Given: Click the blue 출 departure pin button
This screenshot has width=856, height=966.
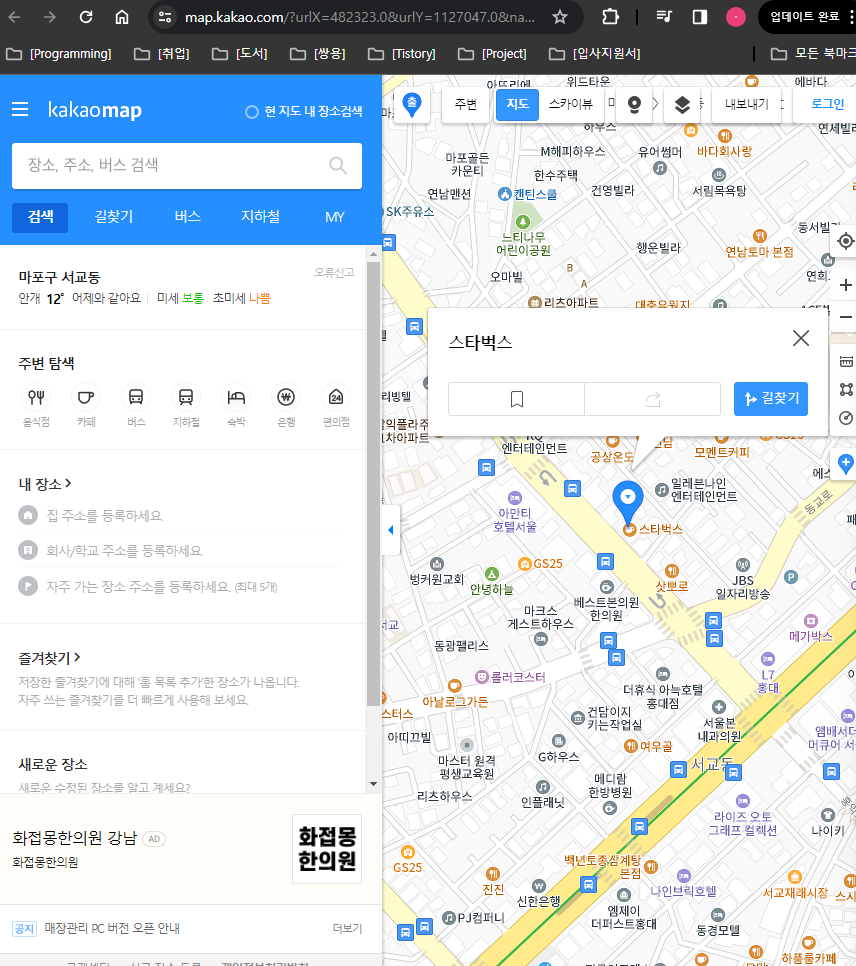Looking at the screenshot, I should (412, 104).
